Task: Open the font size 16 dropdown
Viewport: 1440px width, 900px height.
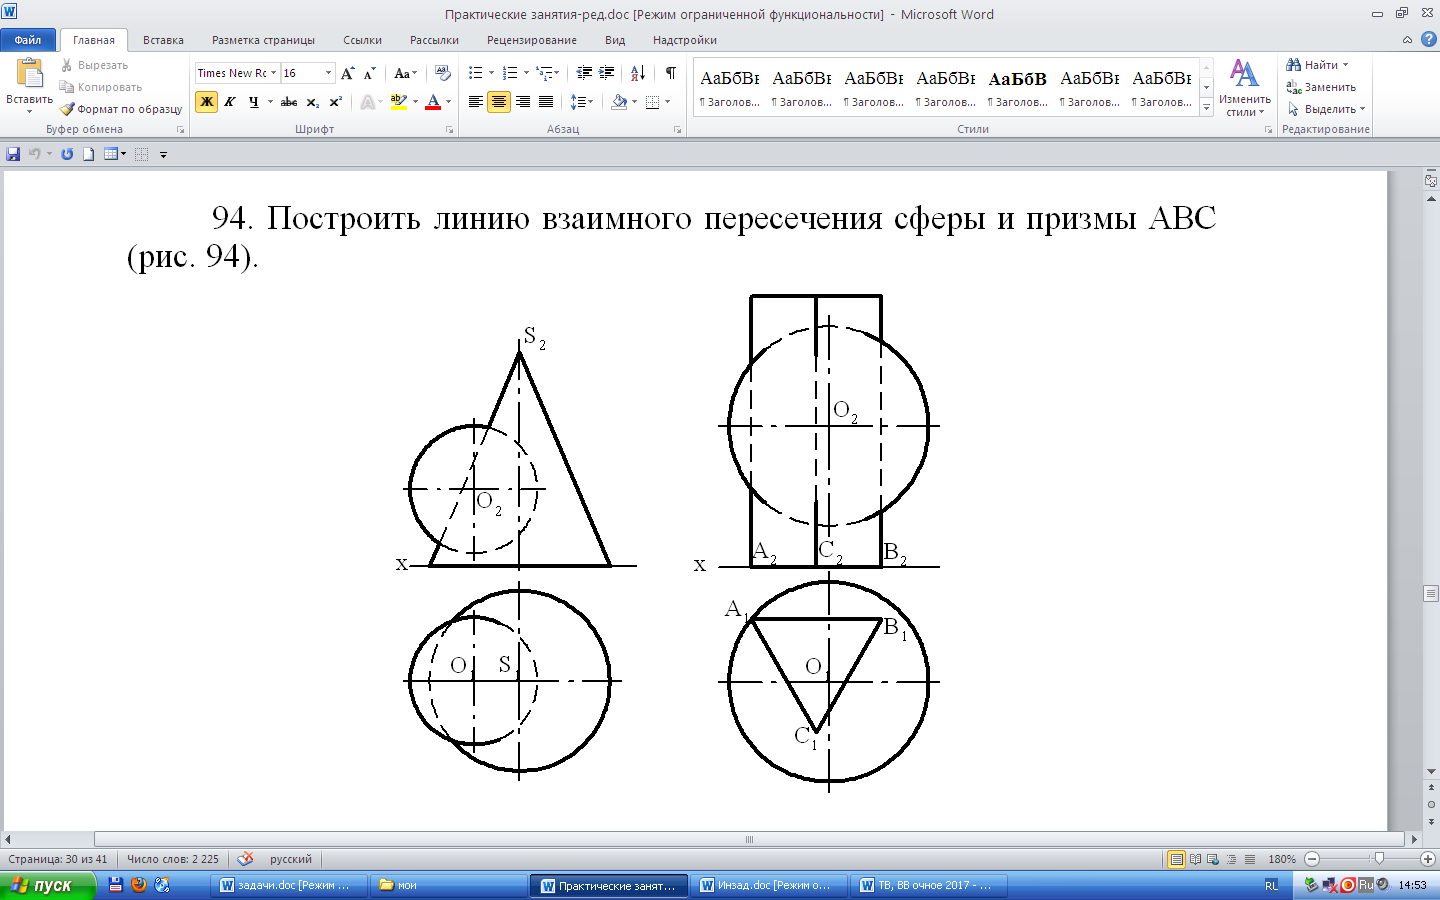Action: (x=328, y=73)
